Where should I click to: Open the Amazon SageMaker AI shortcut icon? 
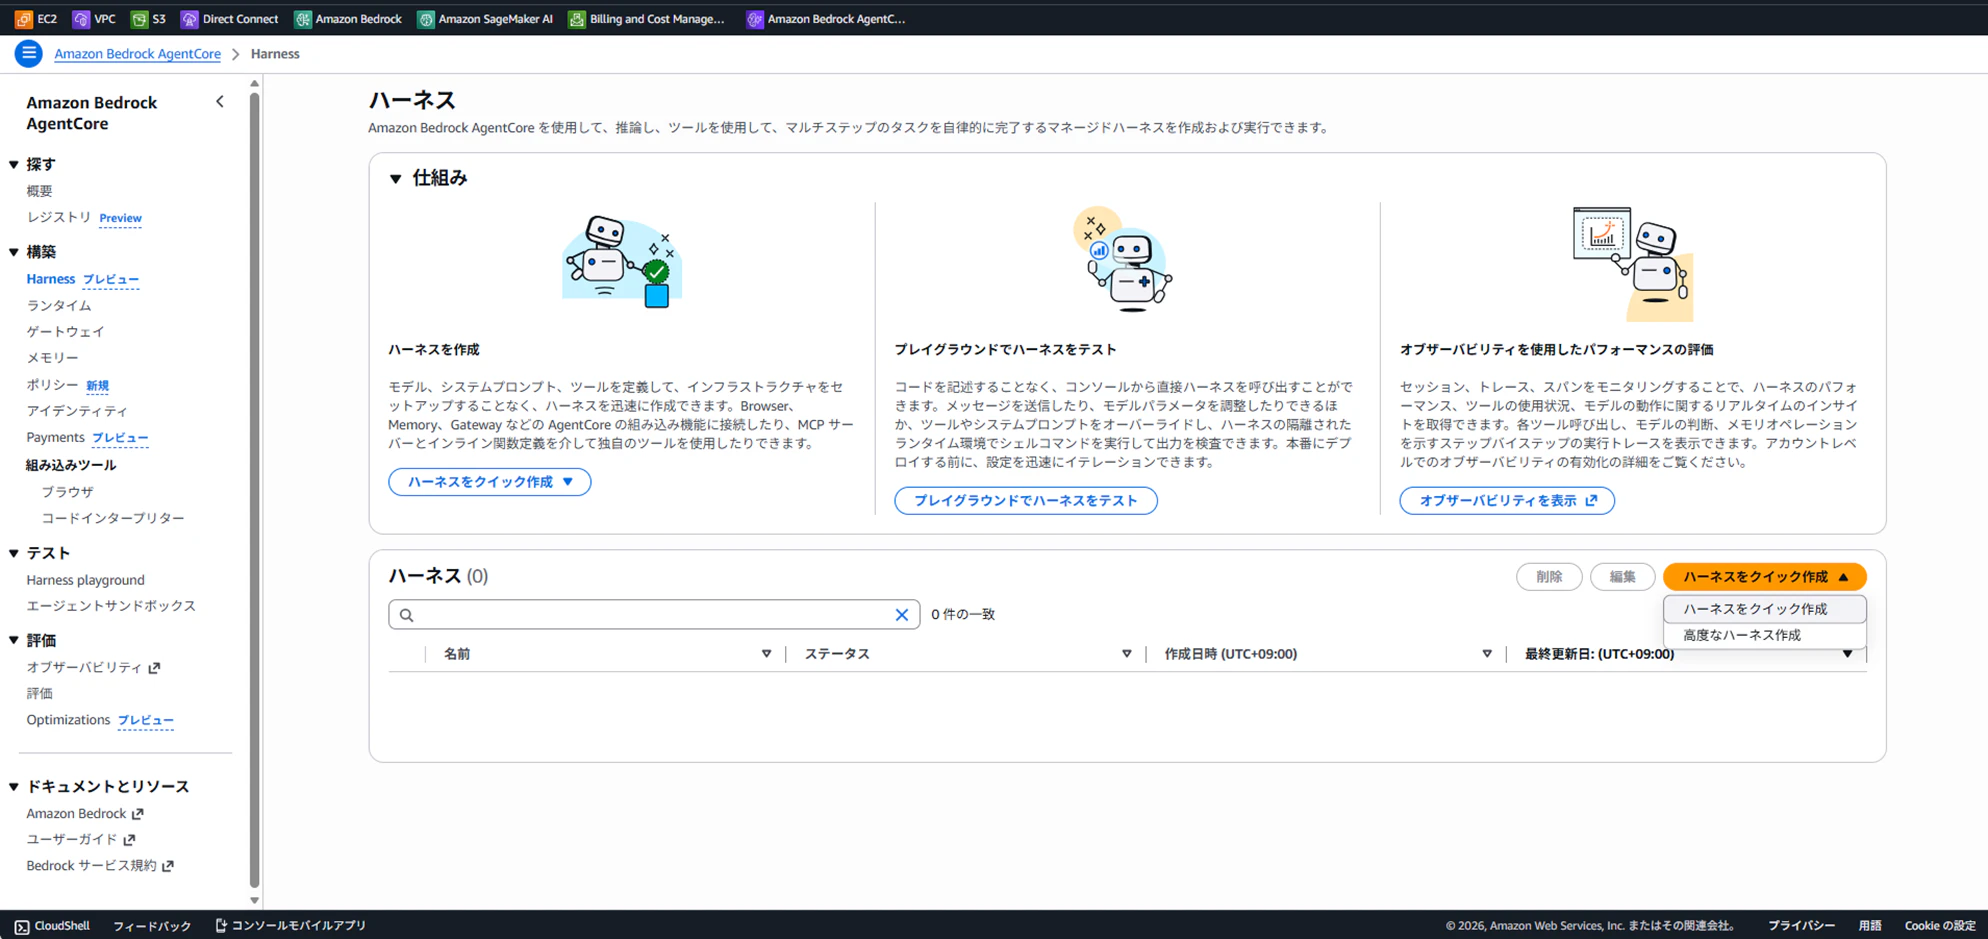(x=426, y=19)
